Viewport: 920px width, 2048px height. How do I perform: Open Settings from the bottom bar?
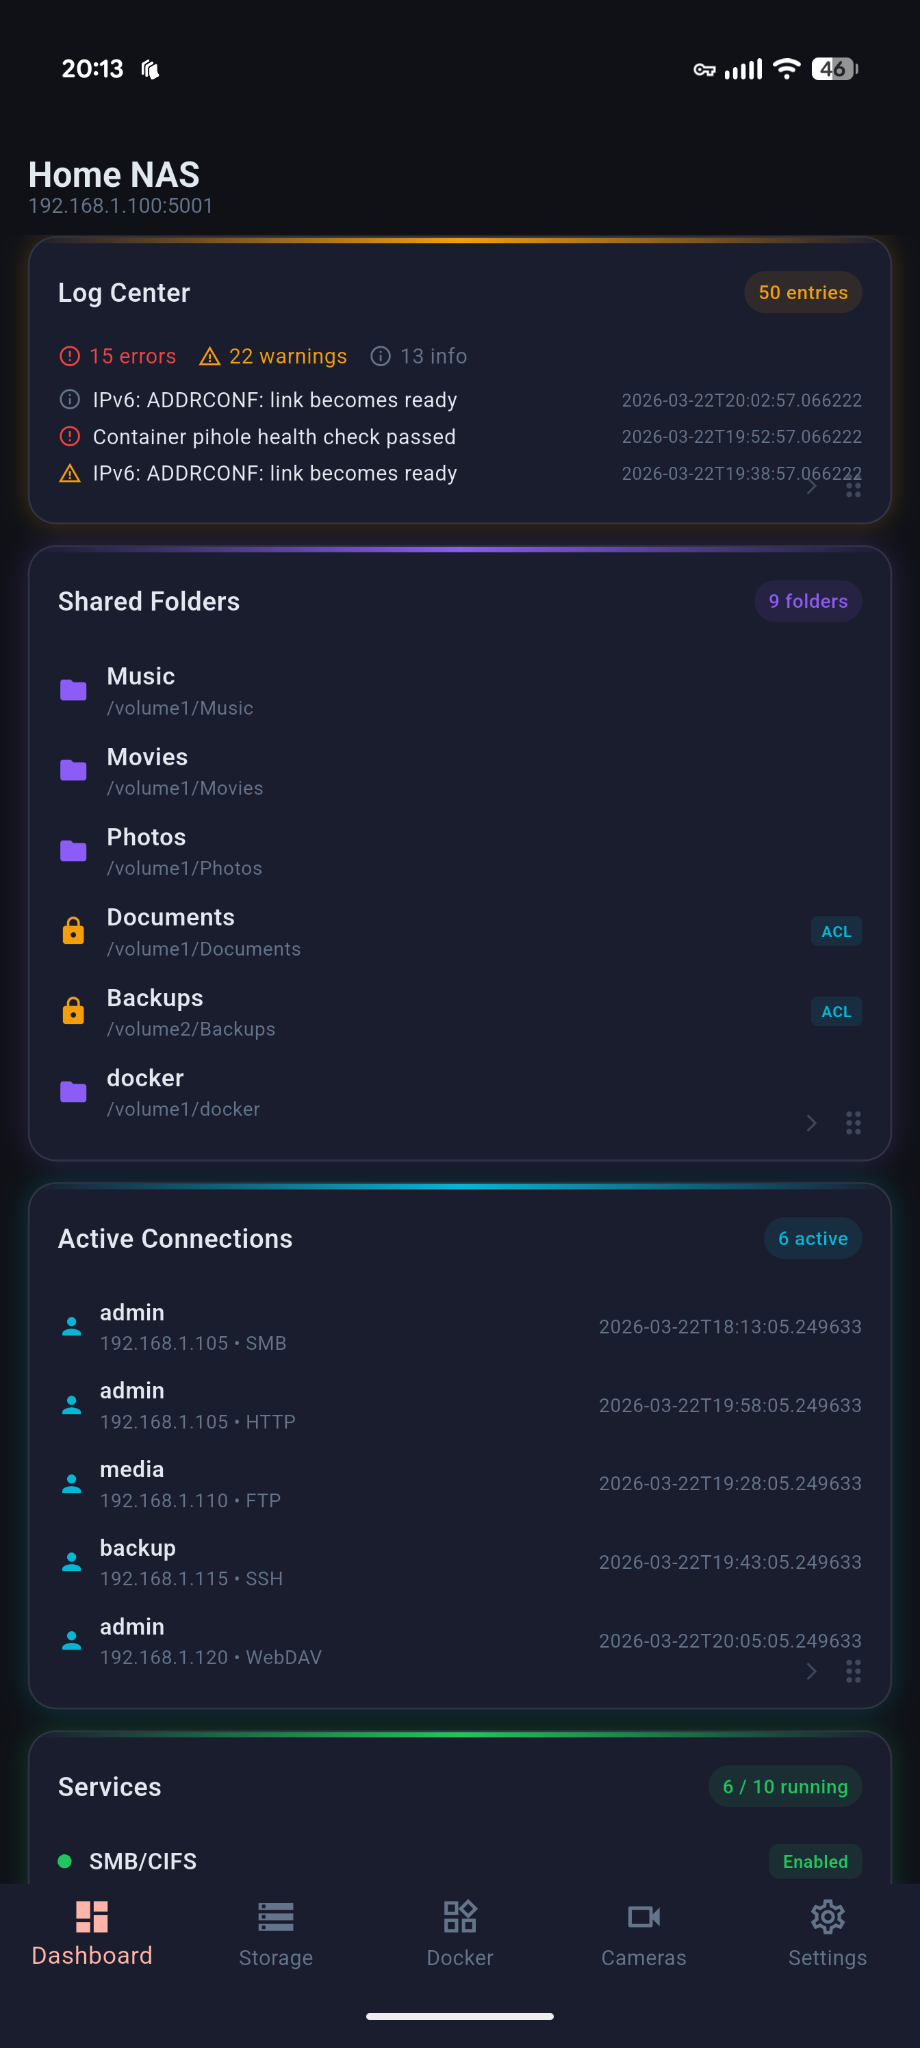pos(827,1934)
